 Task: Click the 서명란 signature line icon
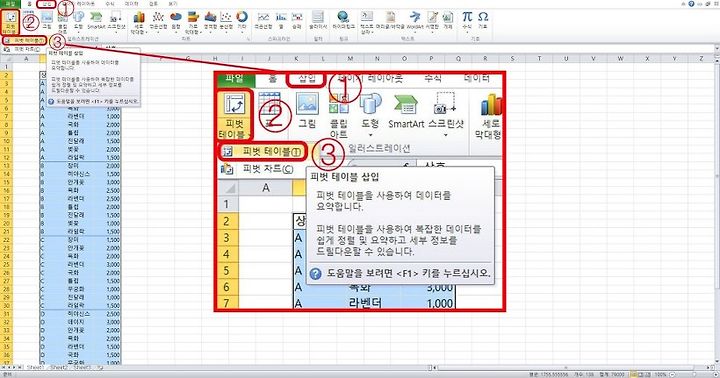pyautogui.click(x=432, y=17)
